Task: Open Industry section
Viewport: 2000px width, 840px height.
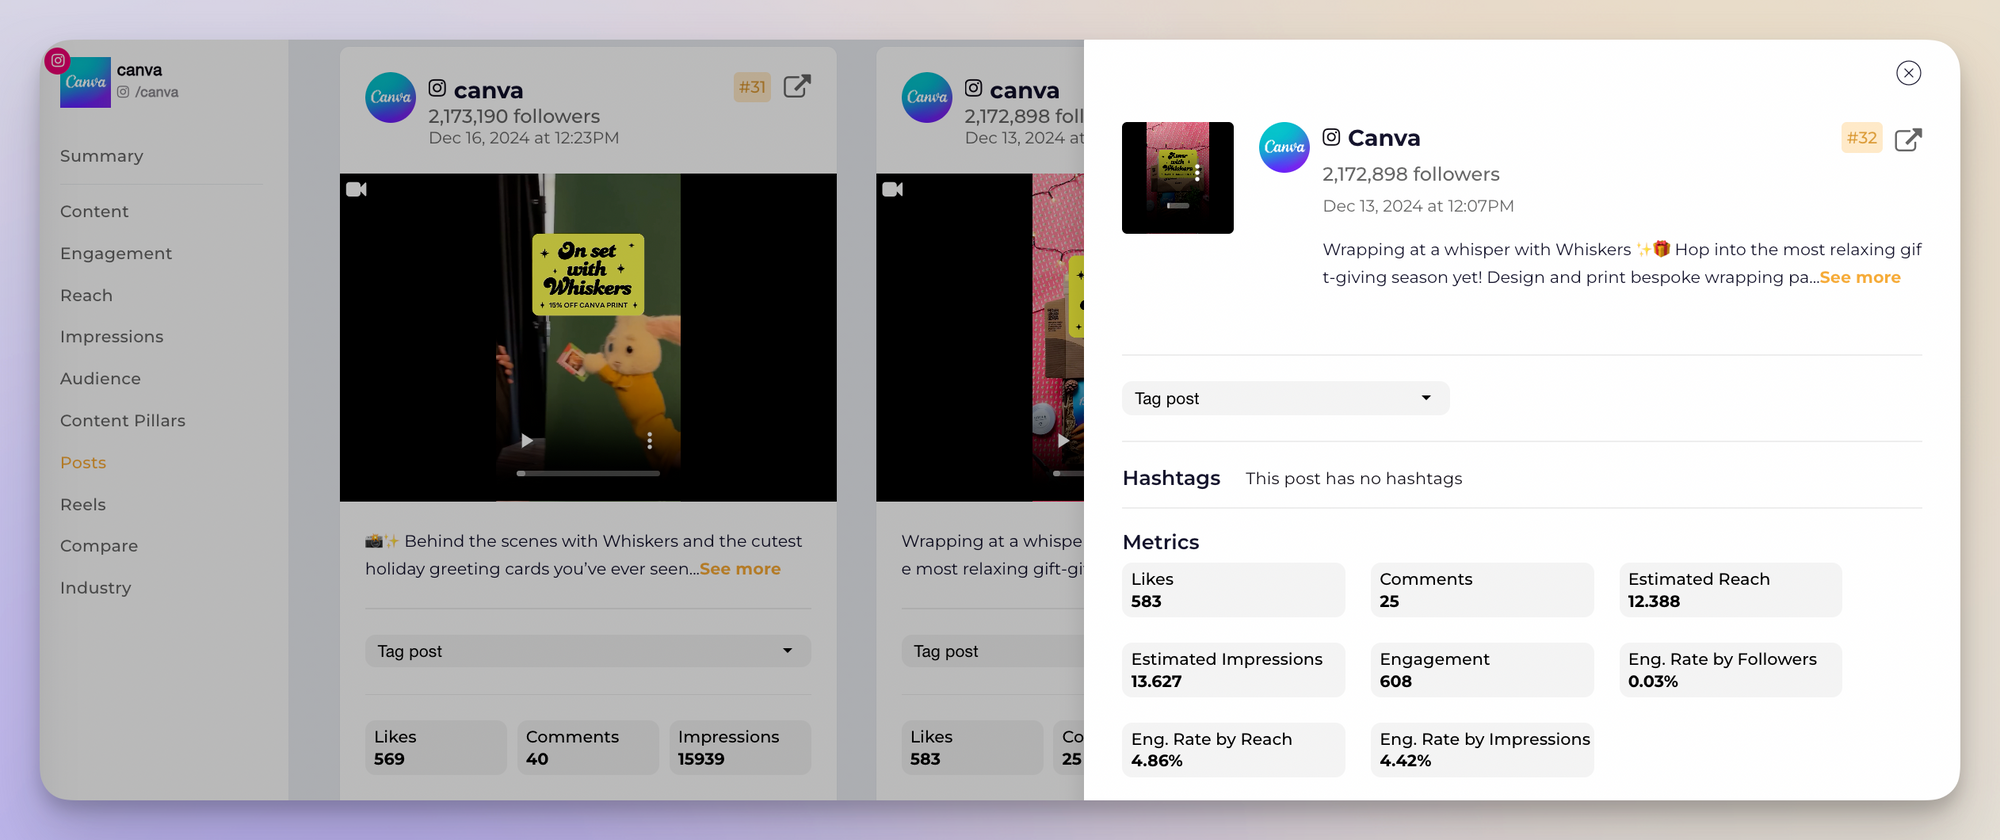Action: point(95,588)
